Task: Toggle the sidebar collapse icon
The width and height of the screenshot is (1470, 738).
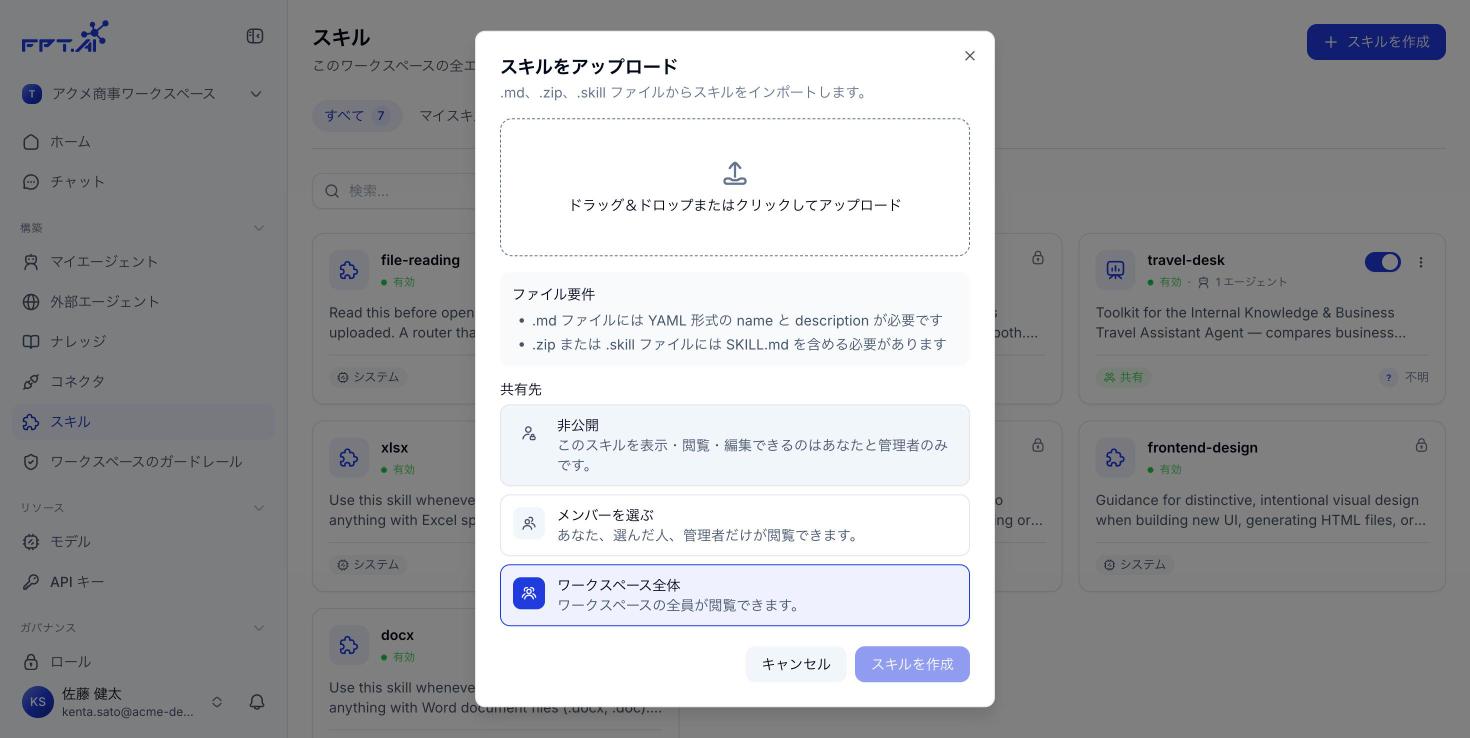Action: click(x=255, y=36)
